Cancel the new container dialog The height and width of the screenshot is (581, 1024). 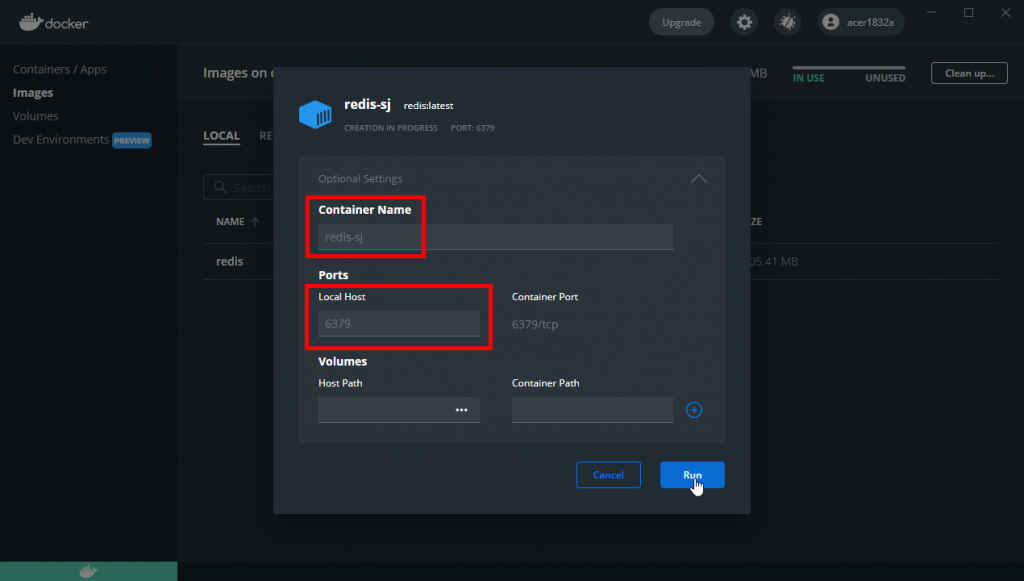(x=608, y=475)
